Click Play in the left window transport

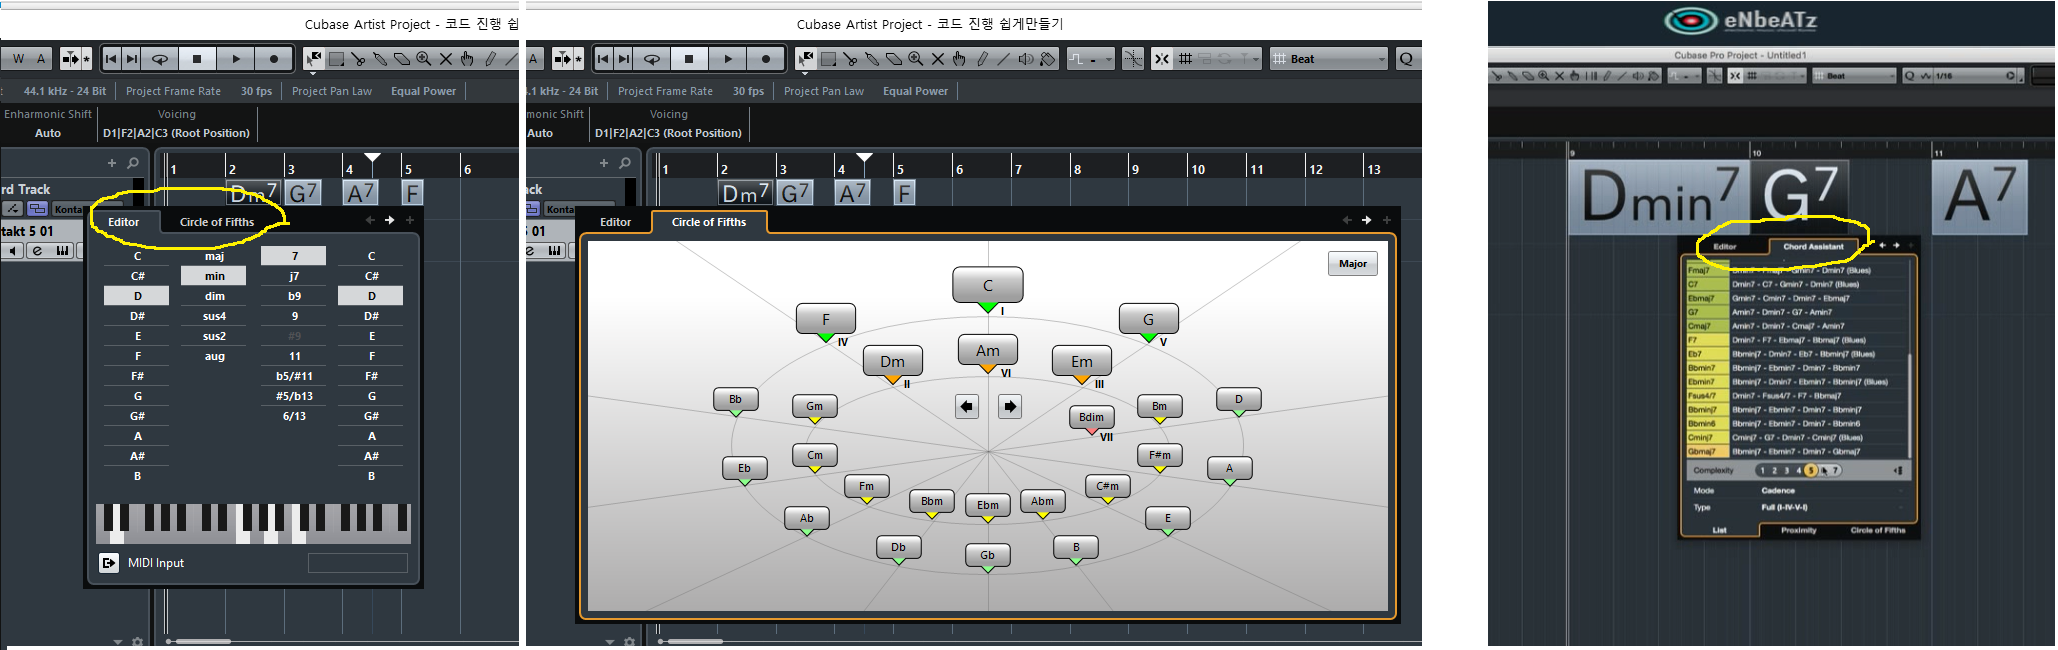click(x=236, y=59)
